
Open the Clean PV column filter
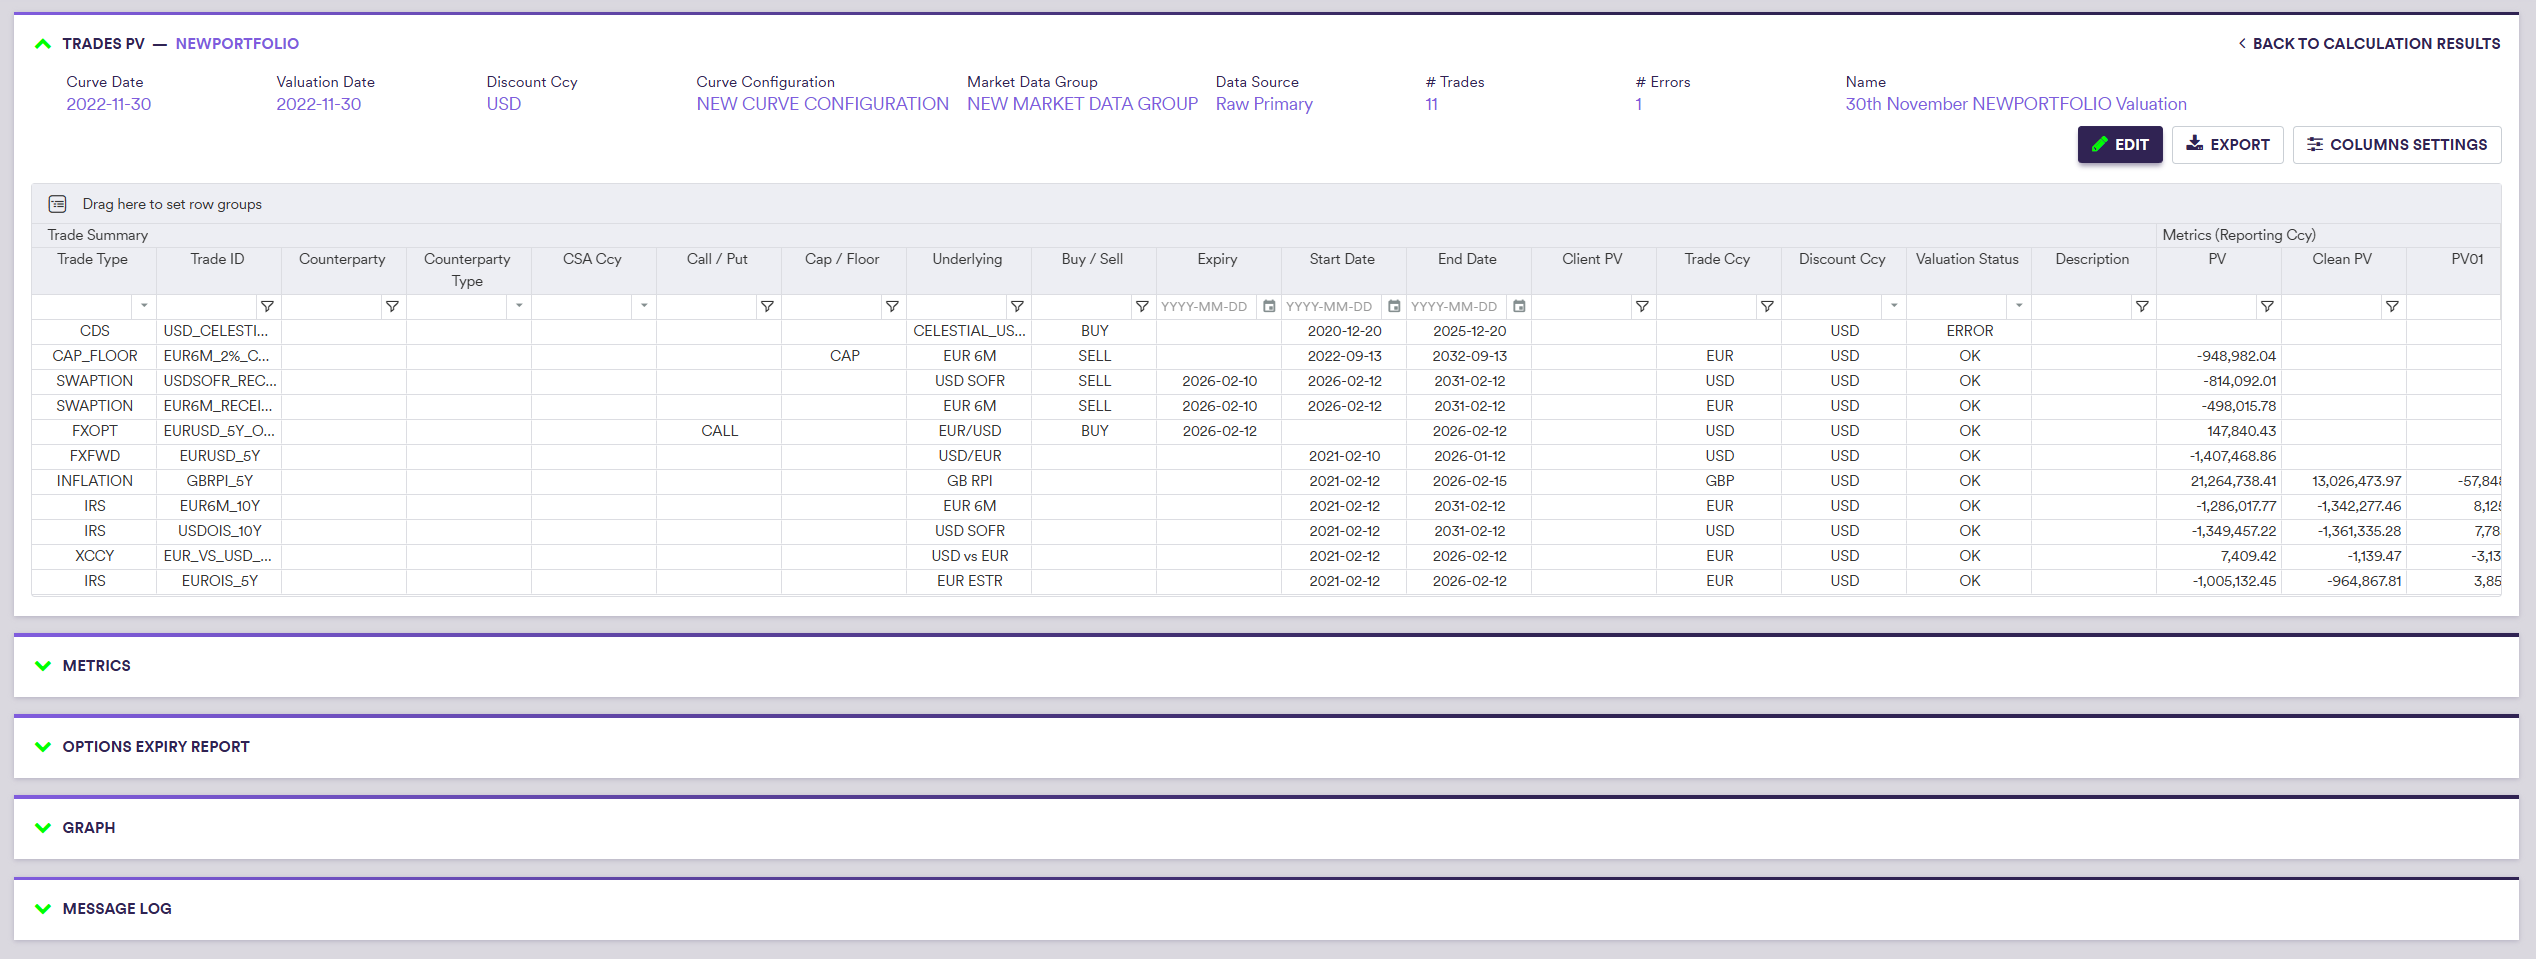2392,306
